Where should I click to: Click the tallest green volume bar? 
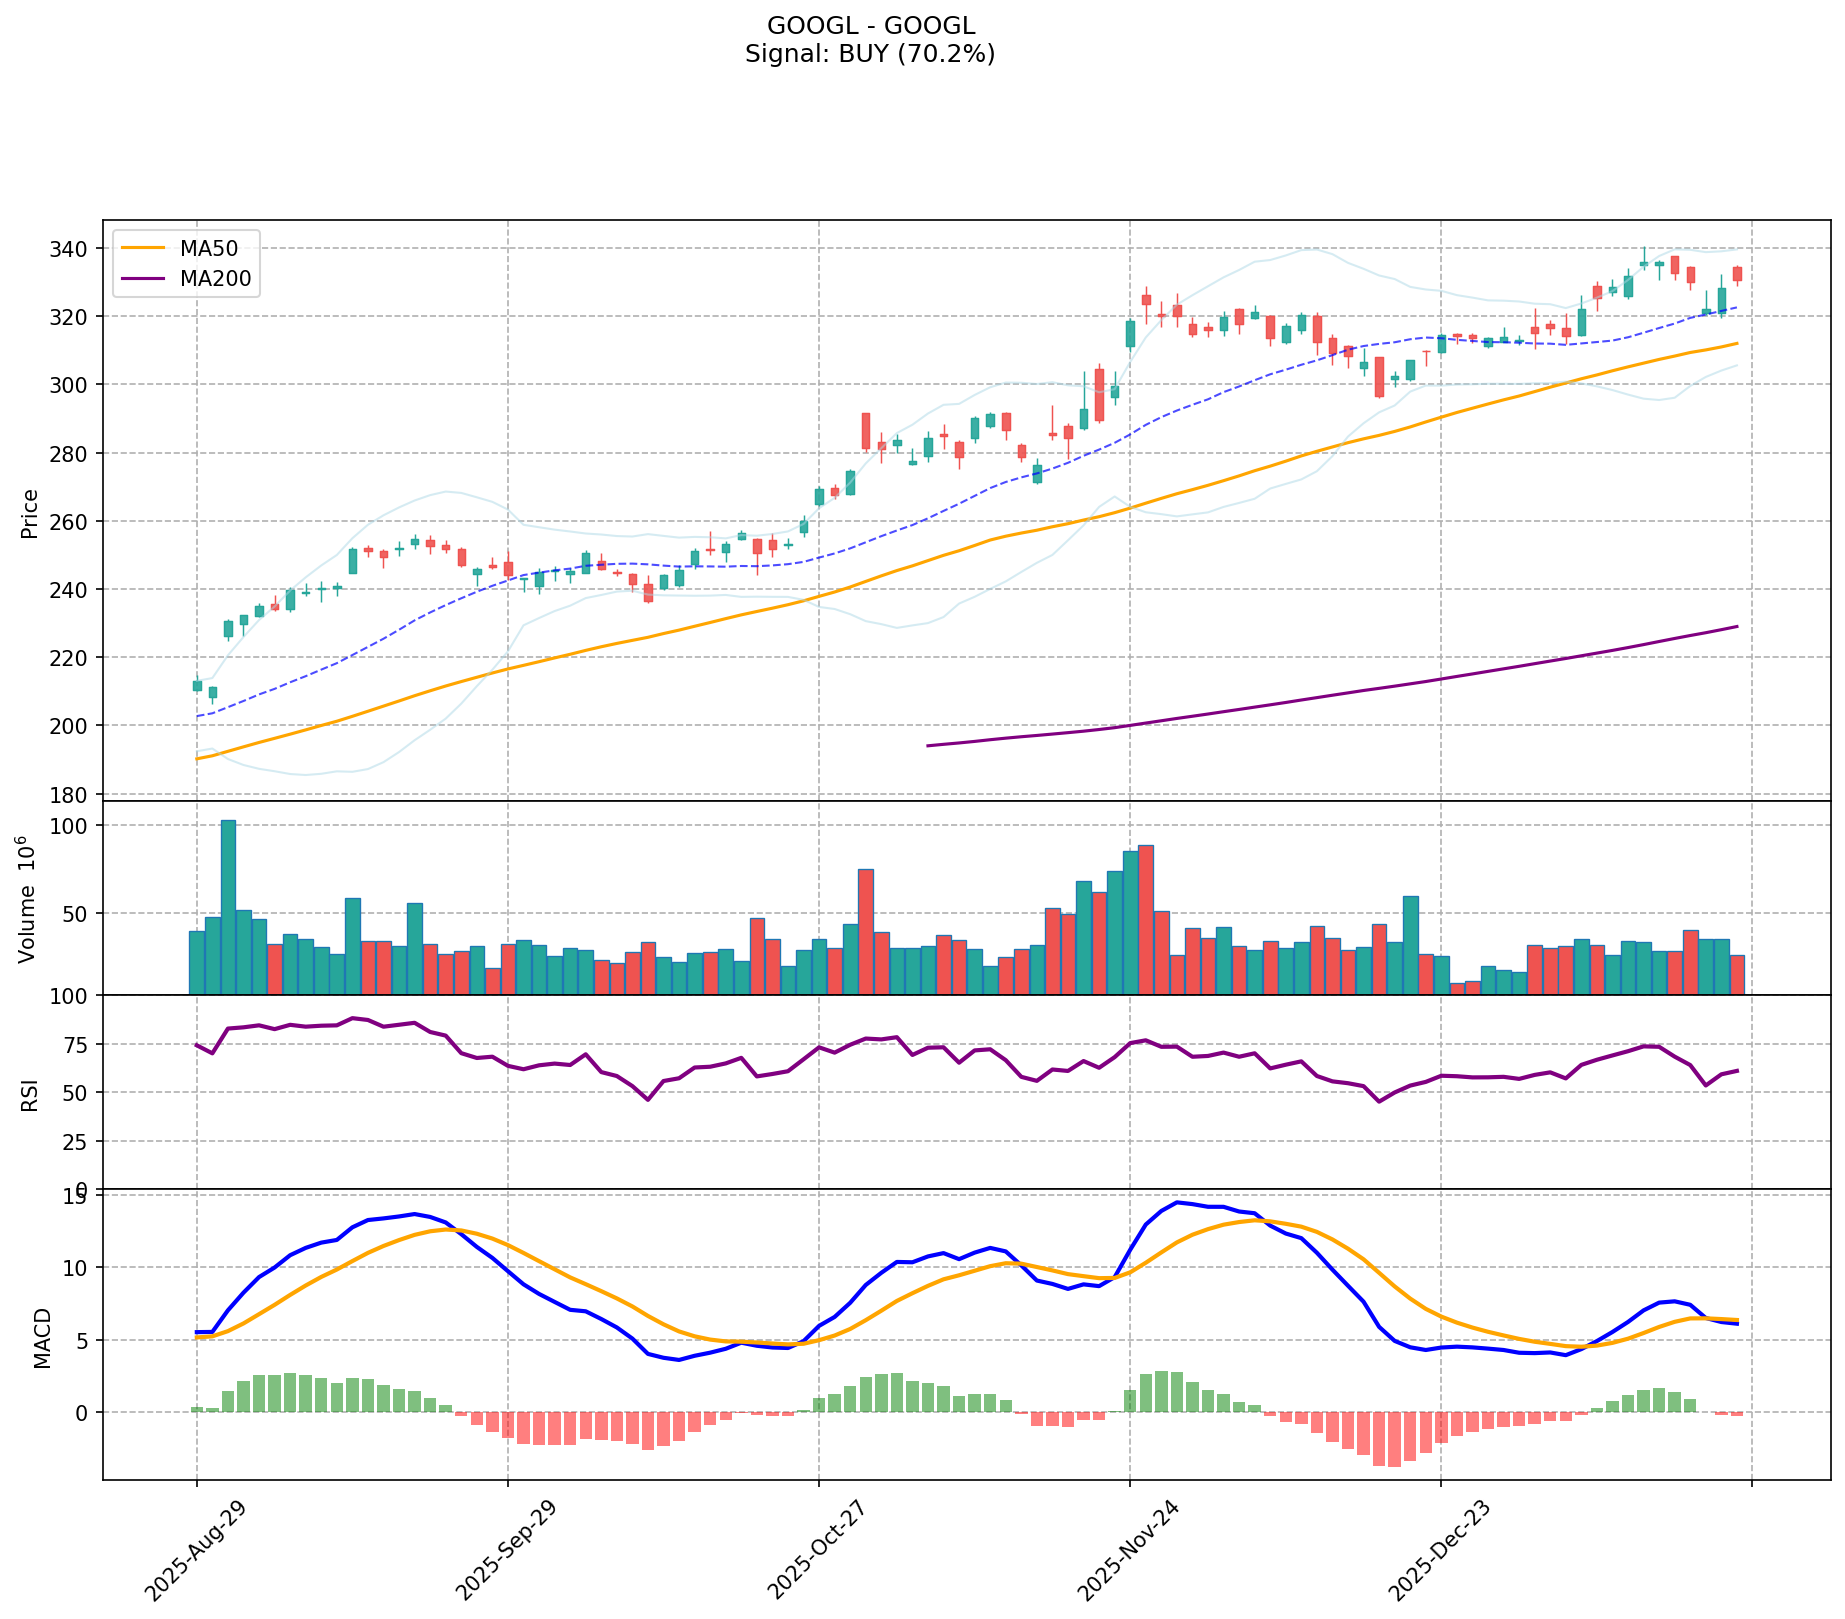pyautogui.click(x=228, y=907)
